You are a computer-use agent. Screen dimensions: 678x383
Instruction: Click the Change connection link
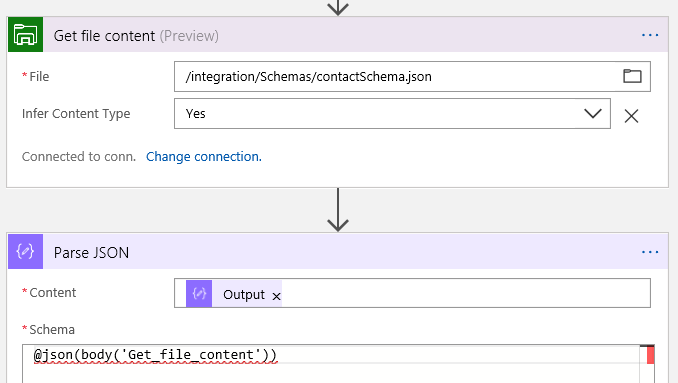(x=204, y=156)
